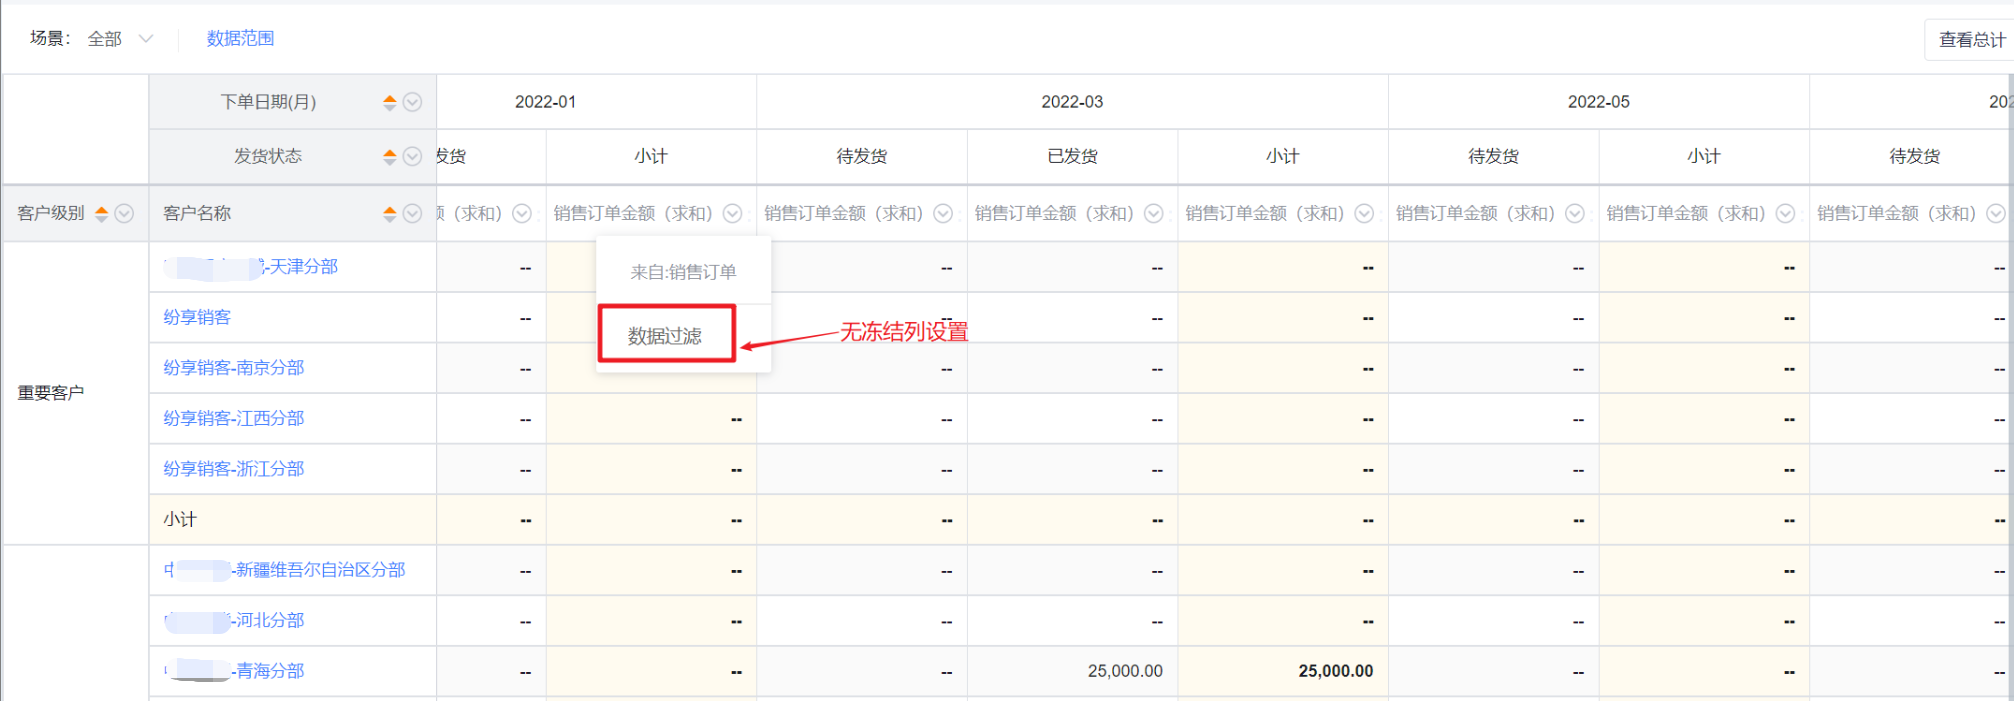
Task: Open the -新疆维吾尔自治区分部 customer link
Action: [x=285, y=569]
